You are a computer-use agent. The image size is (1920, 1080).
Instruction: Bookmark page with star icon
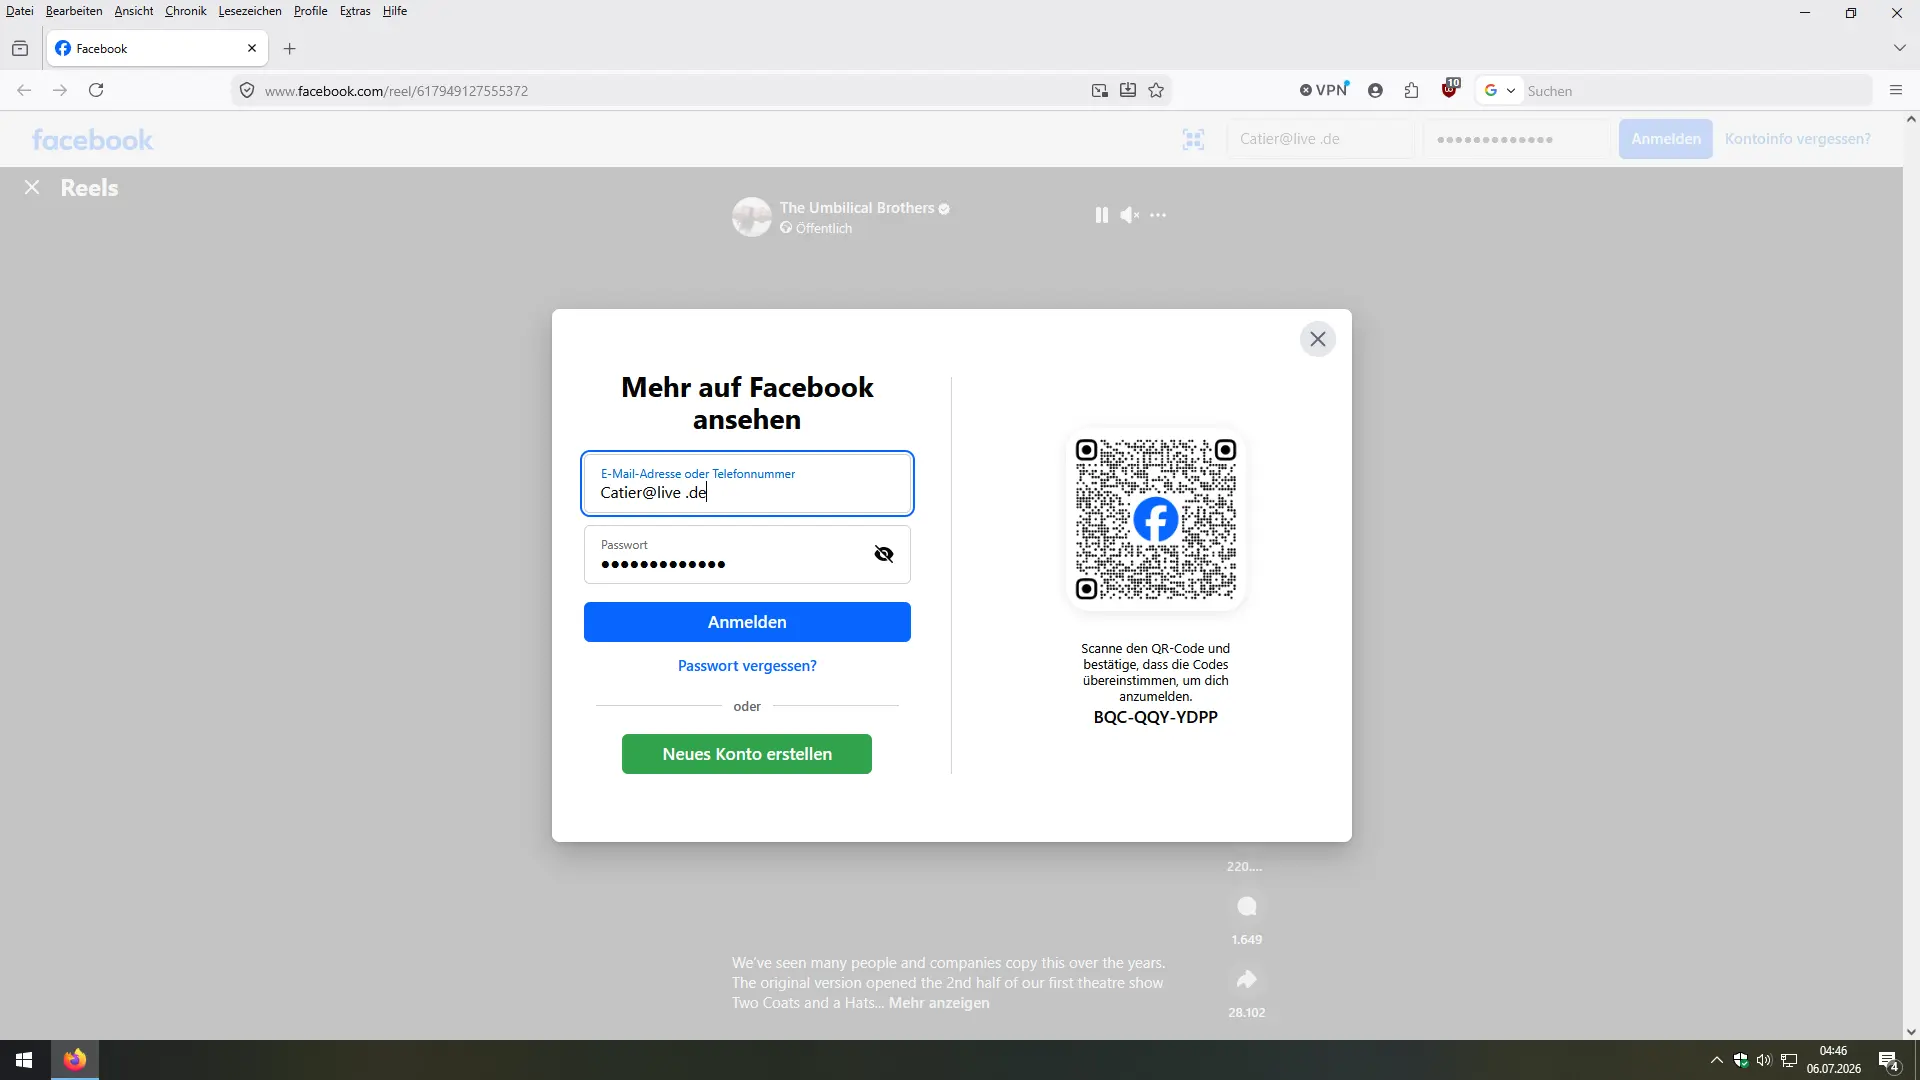click(1156, 91)
